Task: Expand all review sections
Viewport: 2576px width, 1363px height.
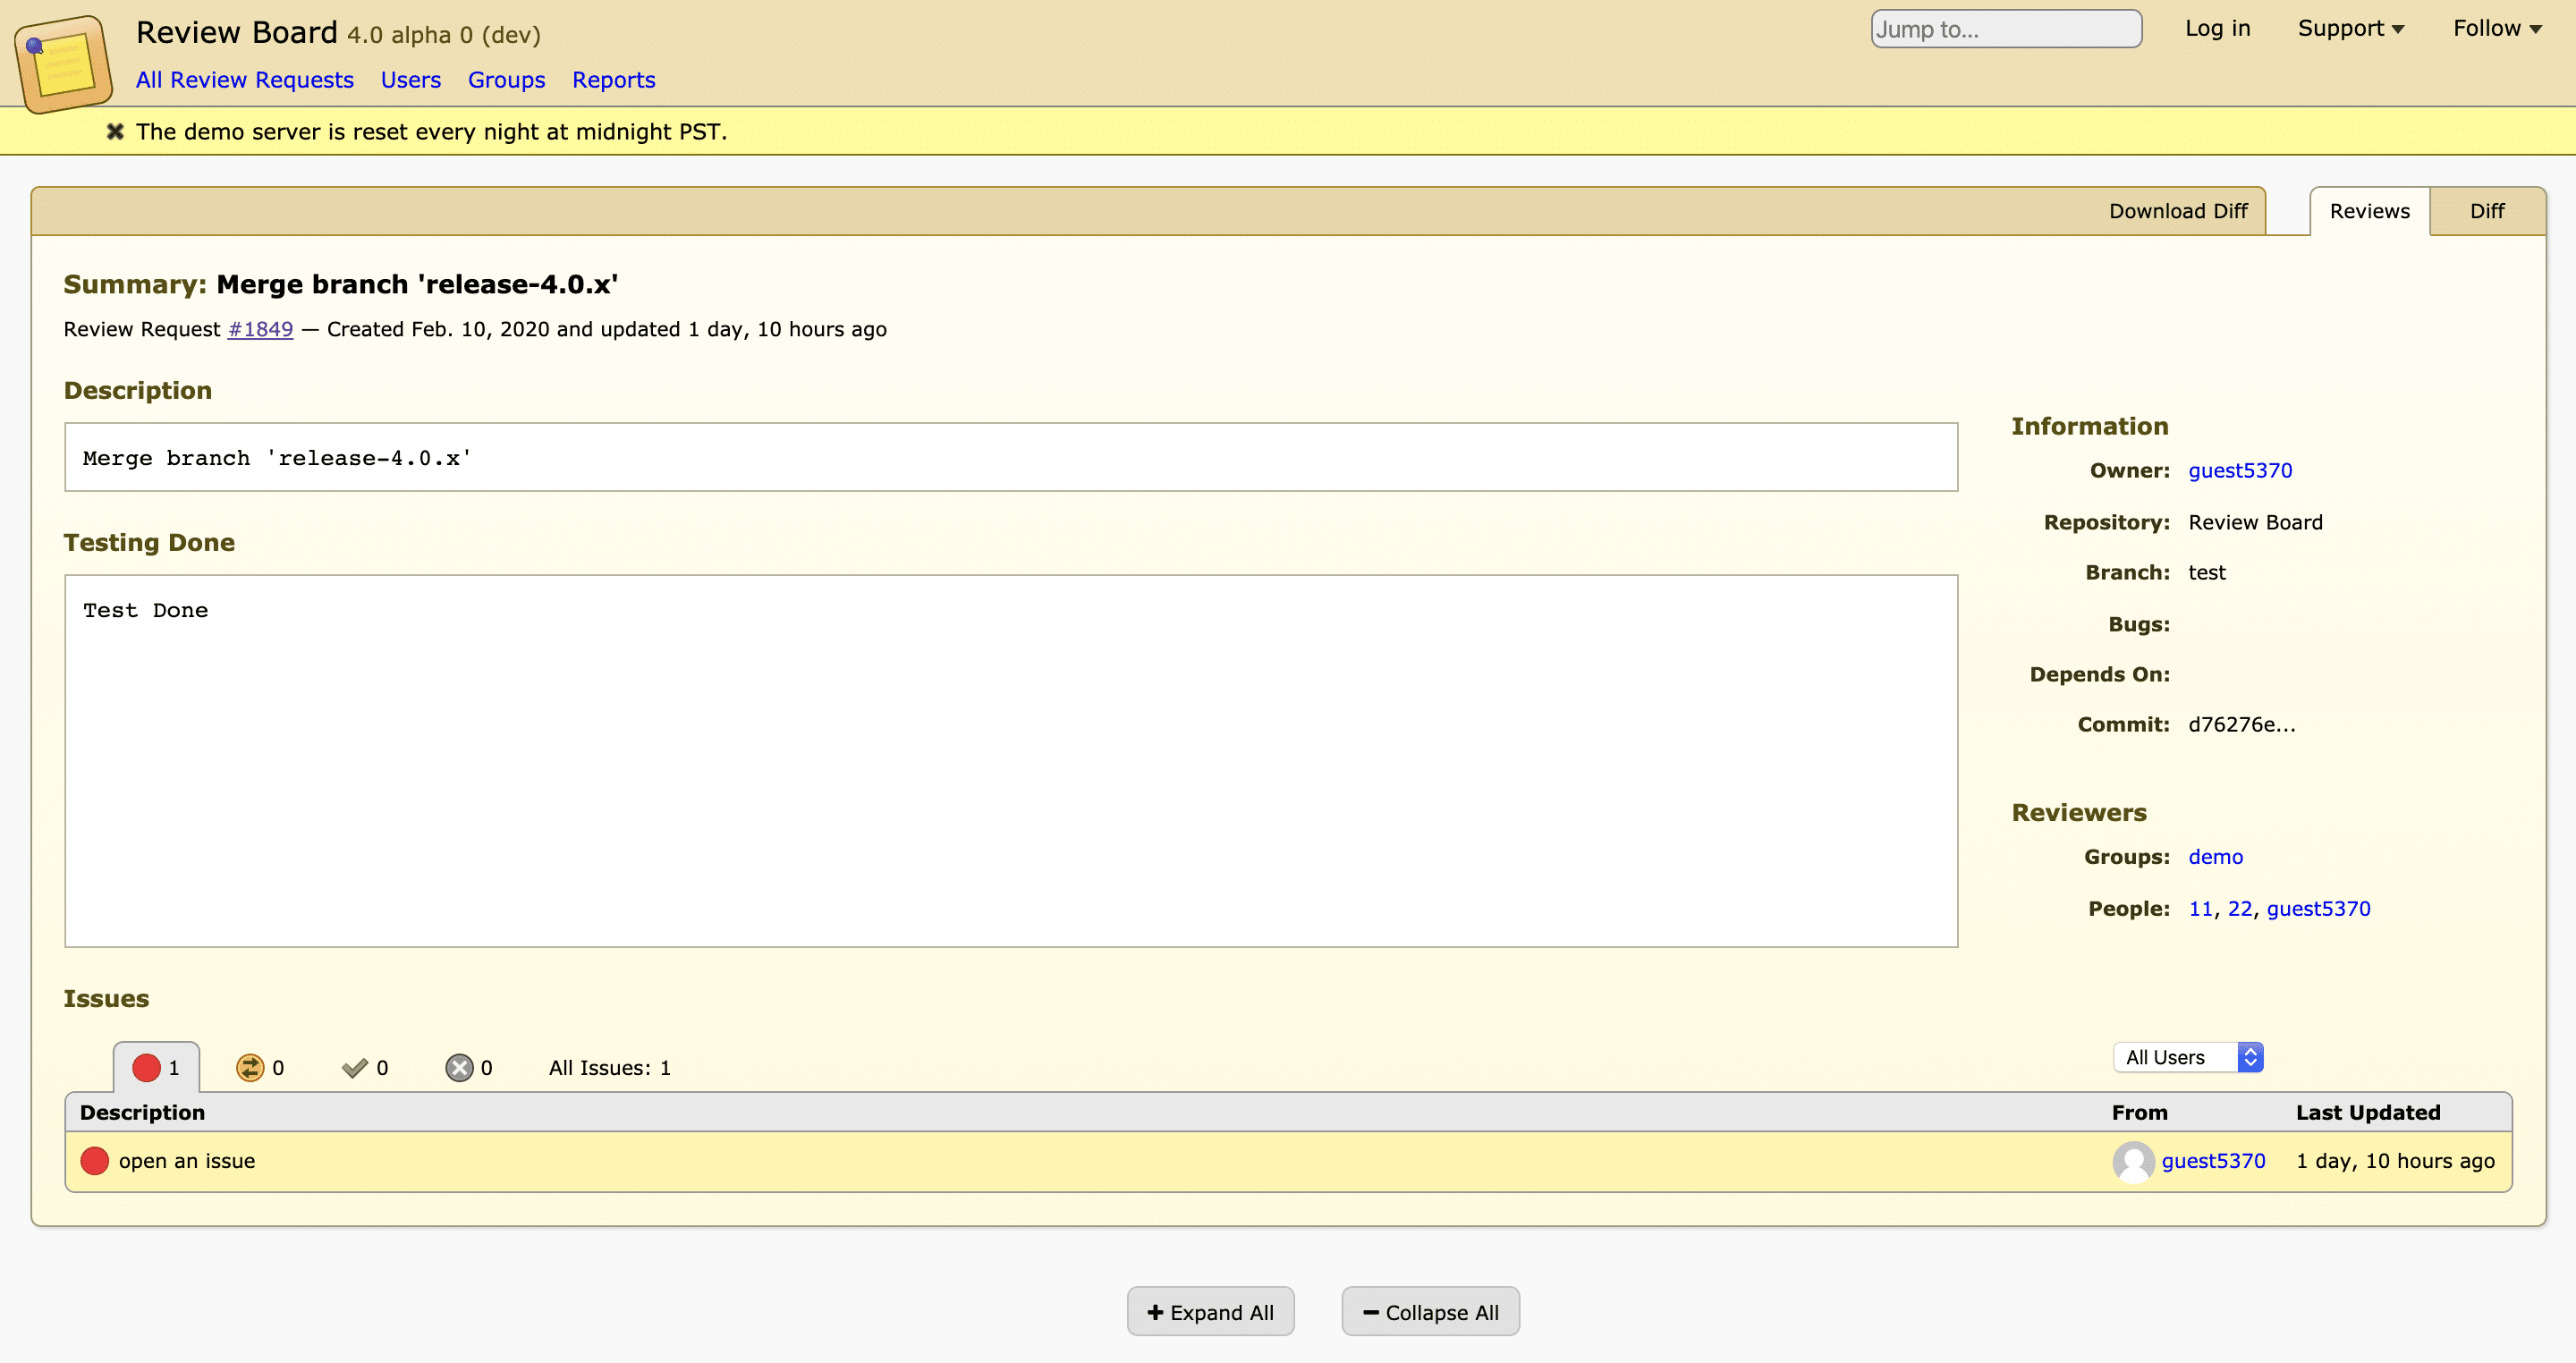Action: tap(1209, 1312)
